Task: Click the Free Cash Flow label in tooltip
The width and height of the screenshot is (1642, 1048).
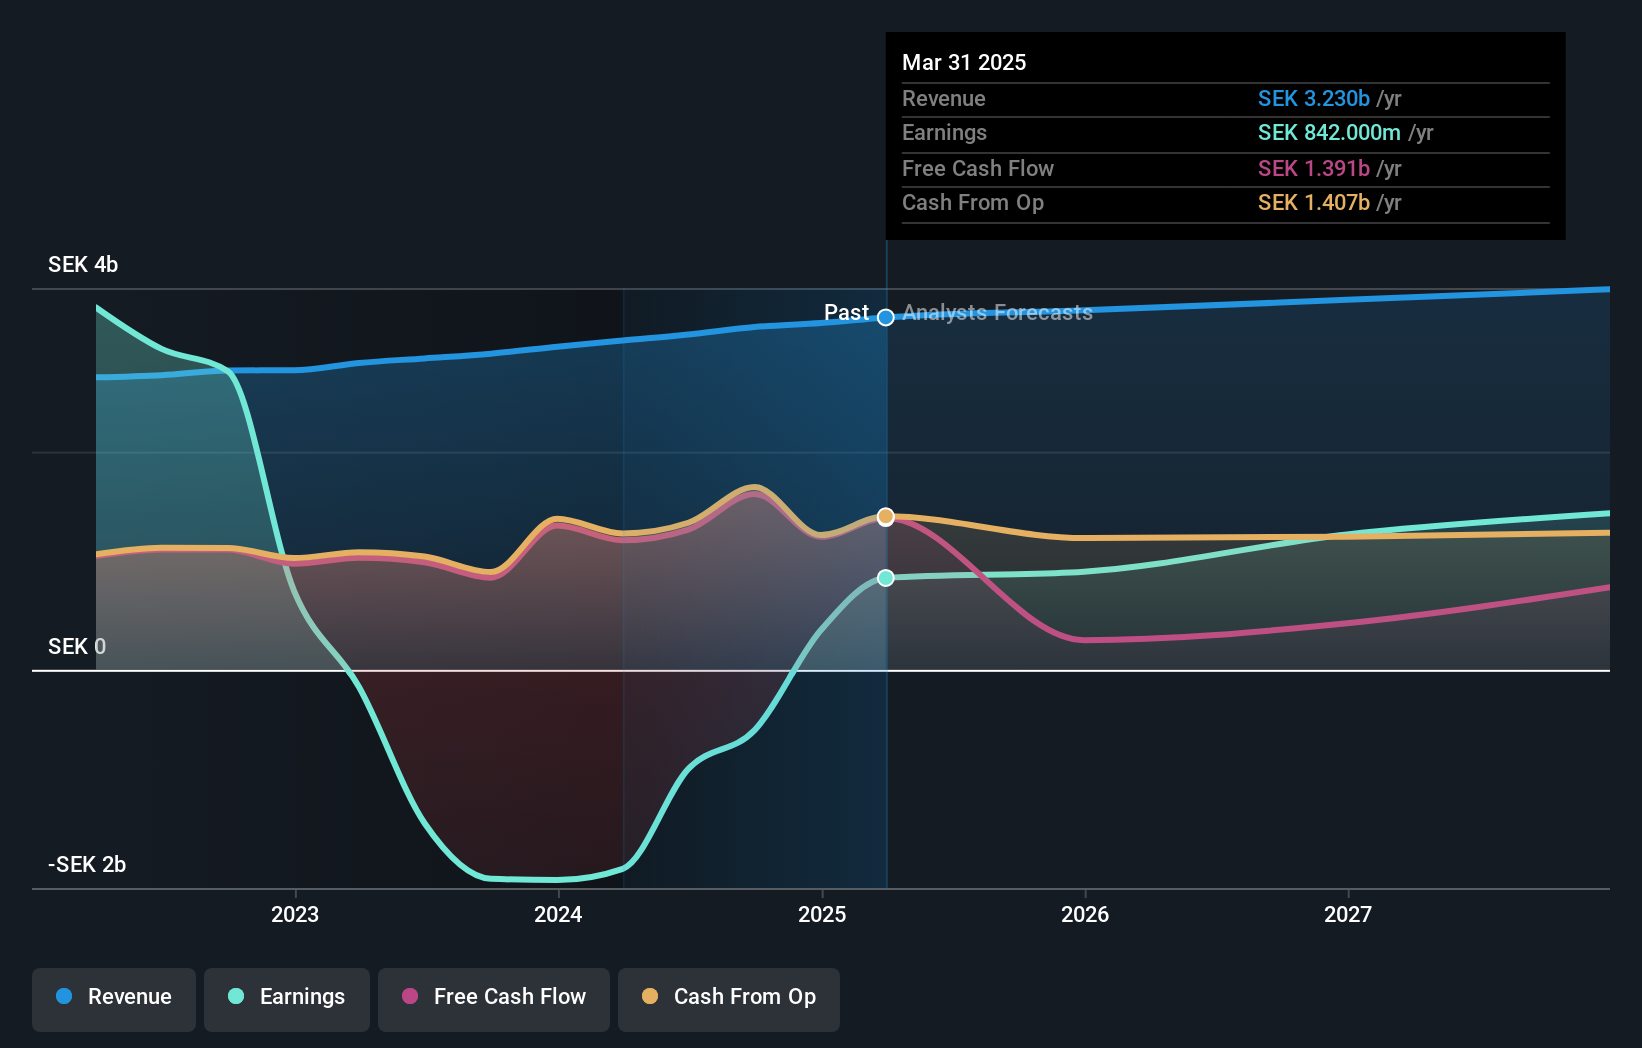Action: 978,169
